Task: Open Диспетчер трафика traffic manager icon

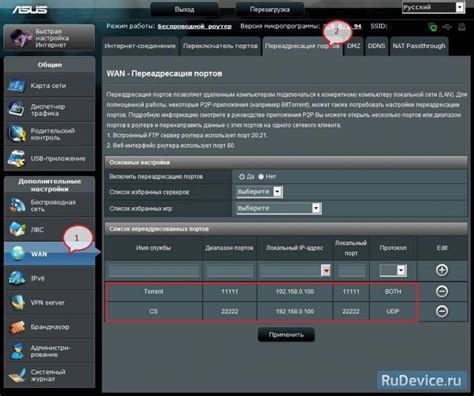Action: click(16, 110)
